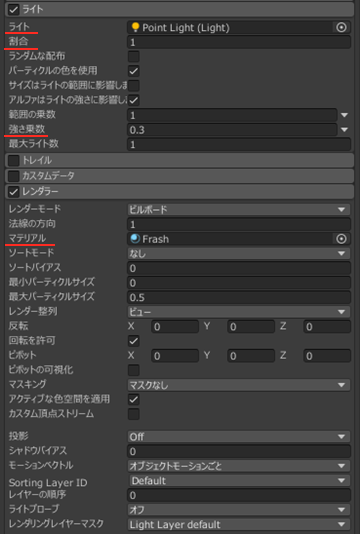Click the マテリアル label
360x534 pixels.
(27, 238)
